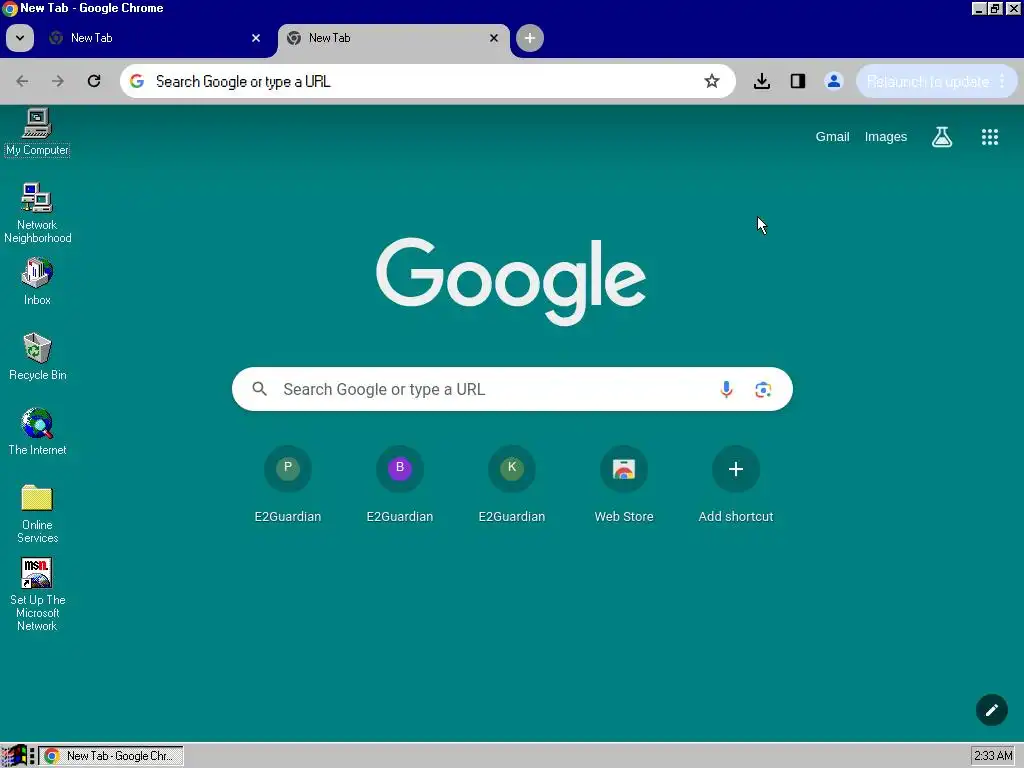Click the New Tab - Google Chrome taskbar button
The width and height of the screenshot is (1024, 768).
point(111,756)
